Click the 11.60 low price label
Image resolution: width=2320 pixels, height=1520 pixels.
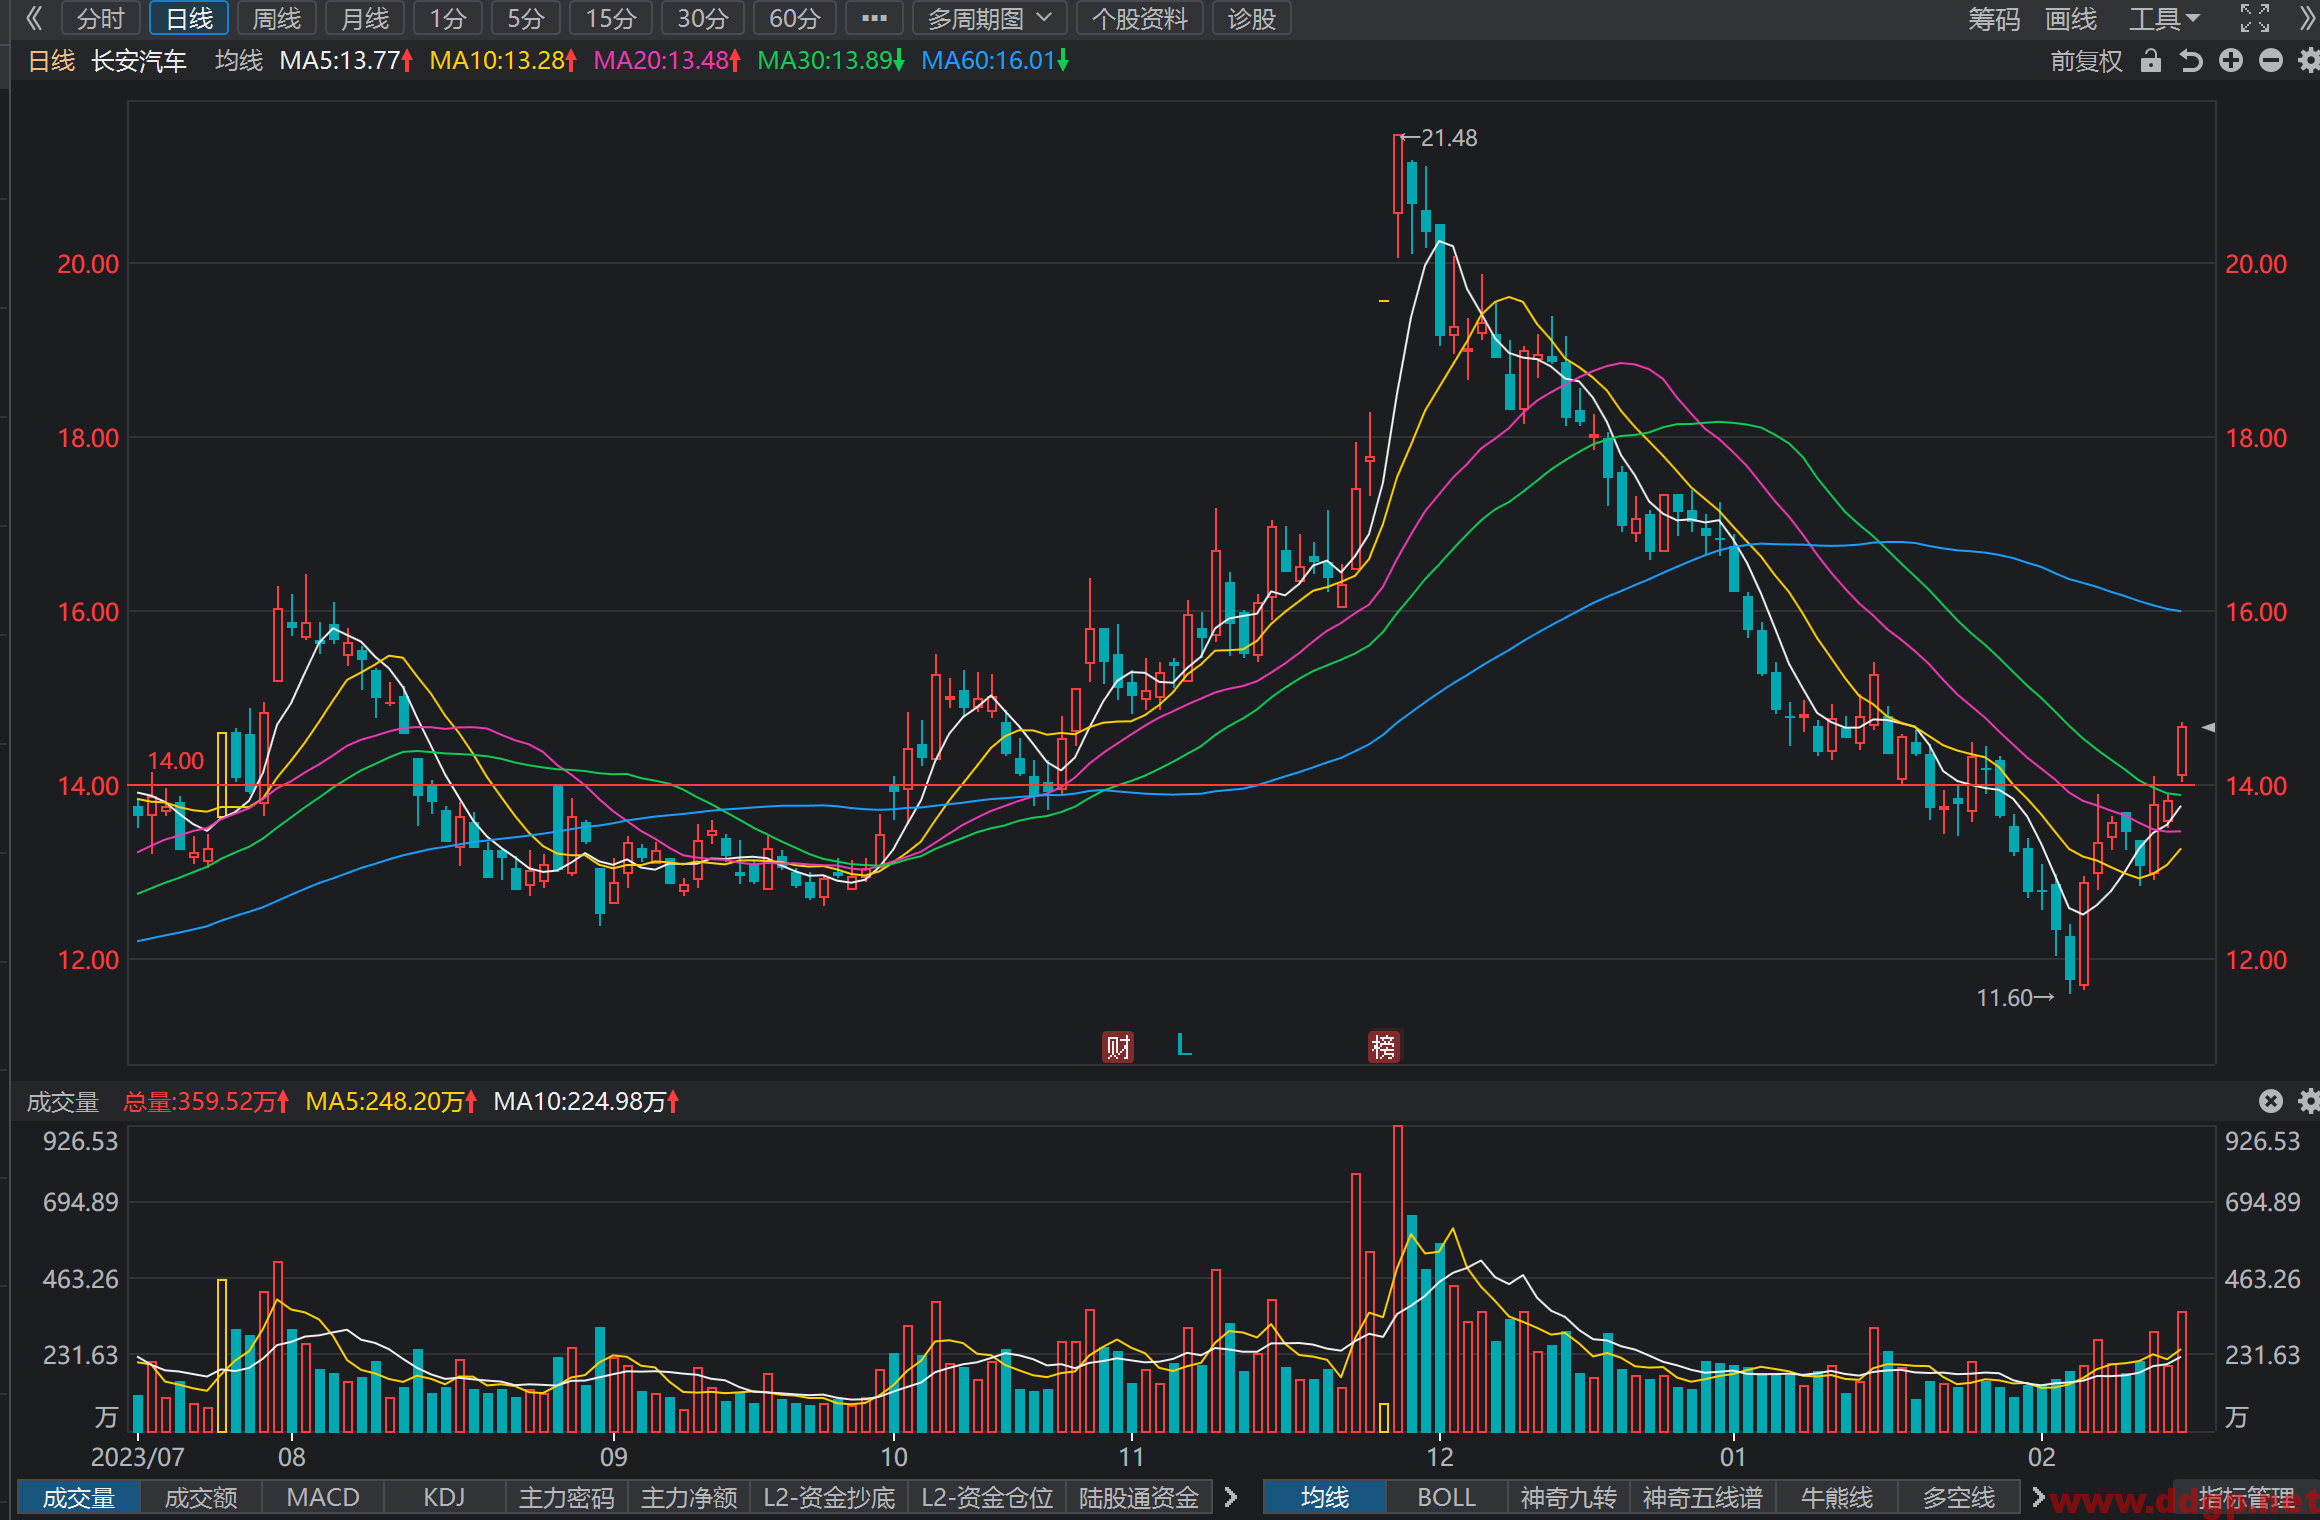pyautogui.click(x=2004, y=998)
